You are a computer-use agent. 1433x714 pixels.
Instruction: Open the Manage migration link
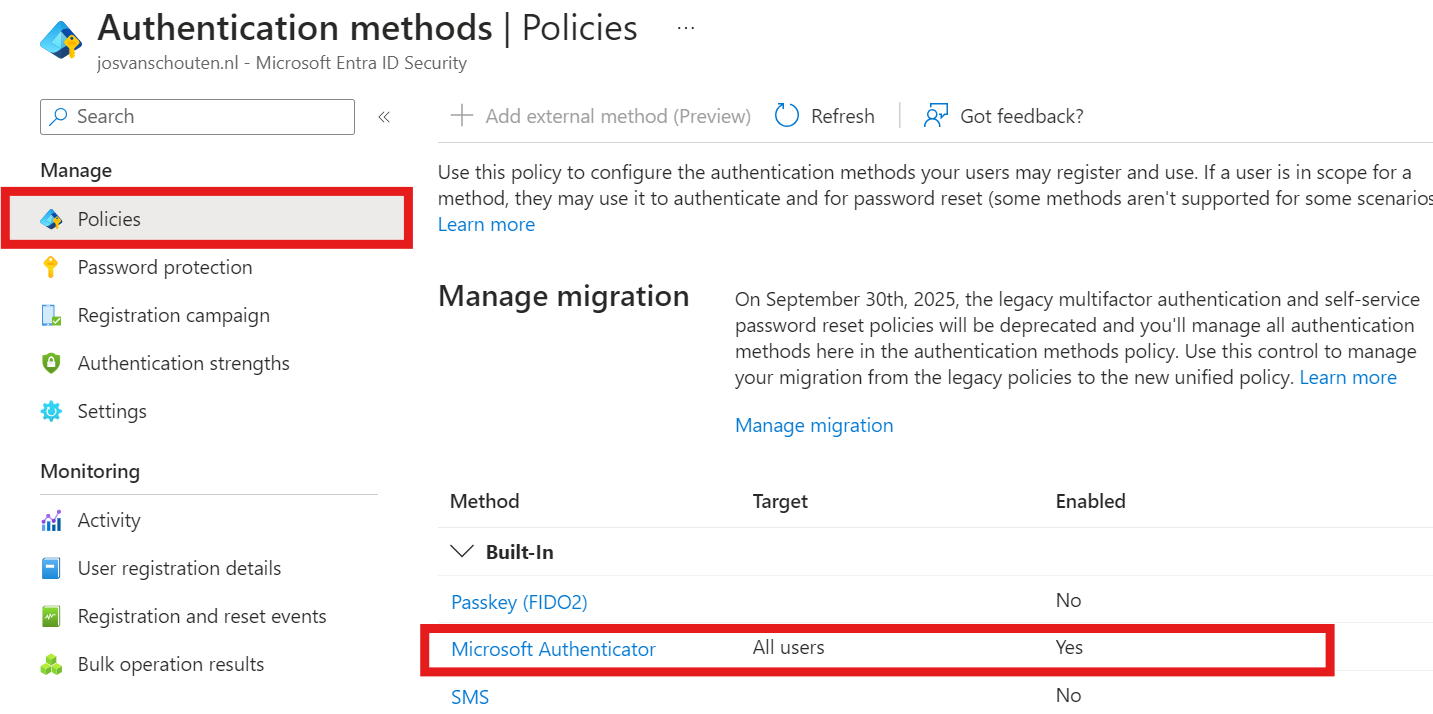(x=814, y=425)
